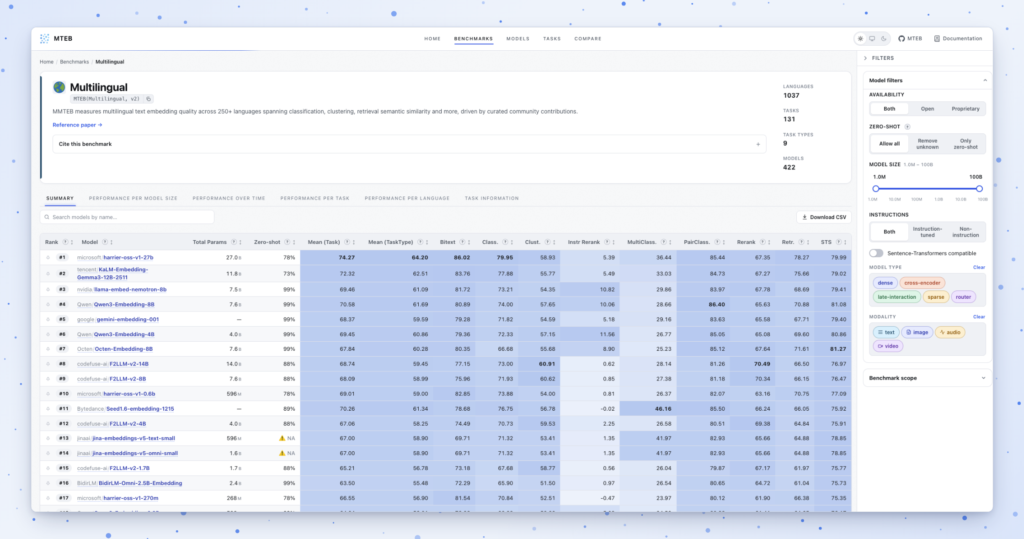This screenshot has height=539, width=1024.
Task: Switch to light theme sun icon
Action: click(x=860, y=39)
